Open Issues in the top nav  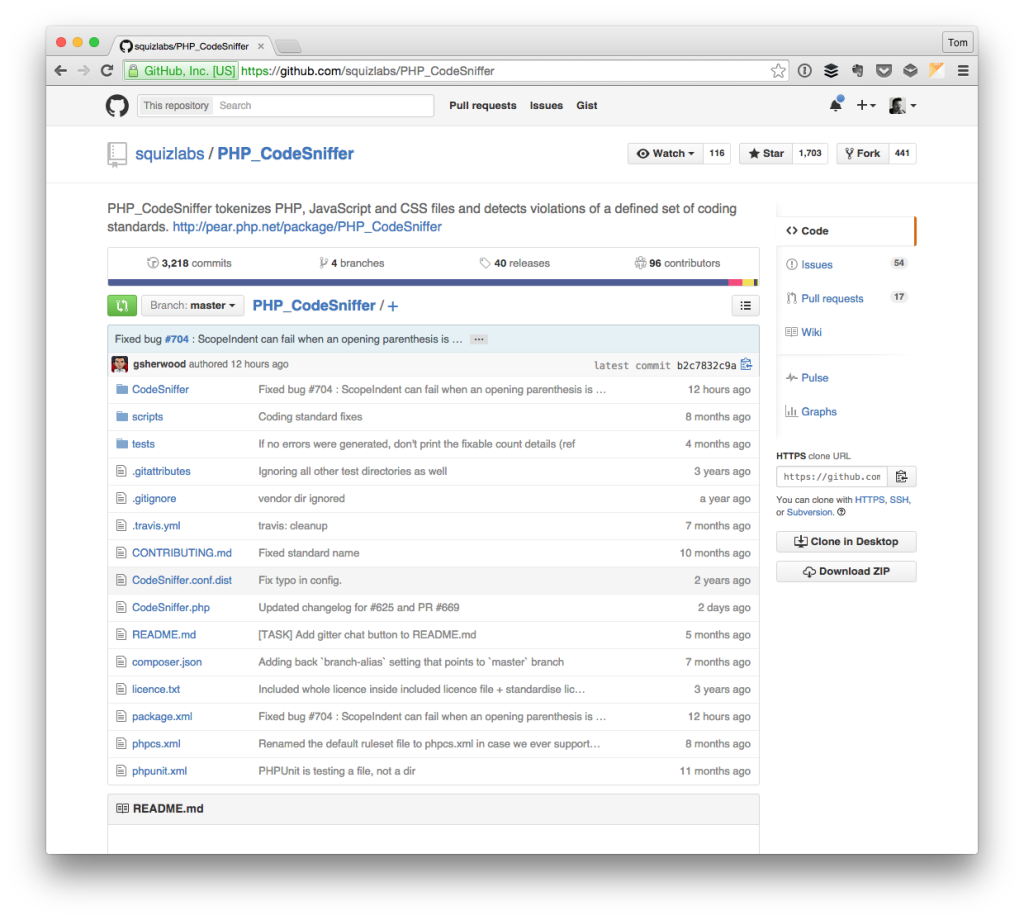click(x=546, y=105)
